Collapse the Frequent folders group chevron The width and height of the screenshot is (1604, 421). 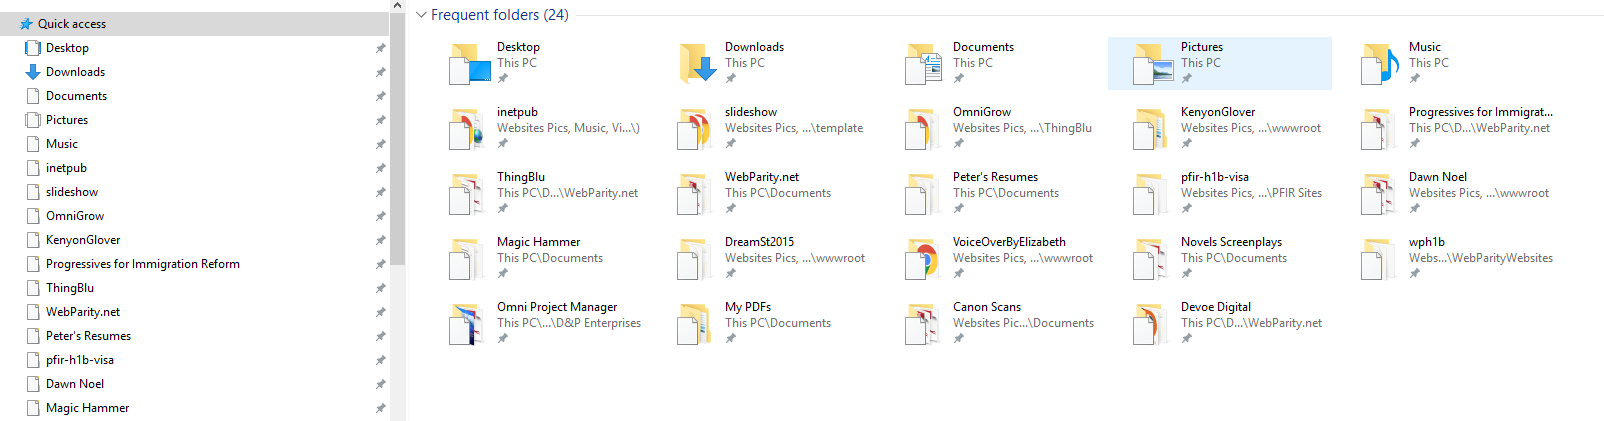(x=422, y=15)
